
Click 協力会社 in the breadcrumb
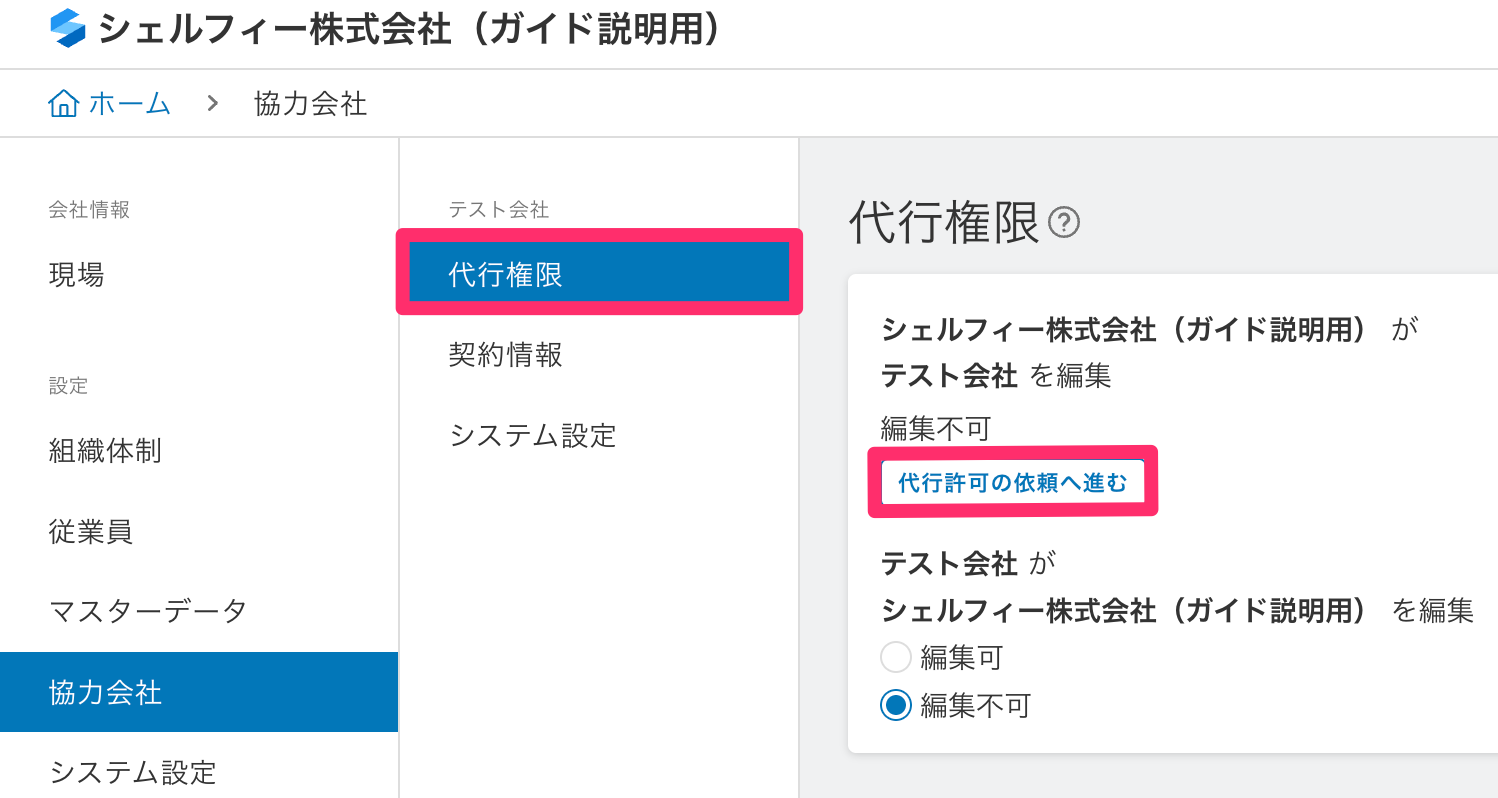click(x=311, y=103)
